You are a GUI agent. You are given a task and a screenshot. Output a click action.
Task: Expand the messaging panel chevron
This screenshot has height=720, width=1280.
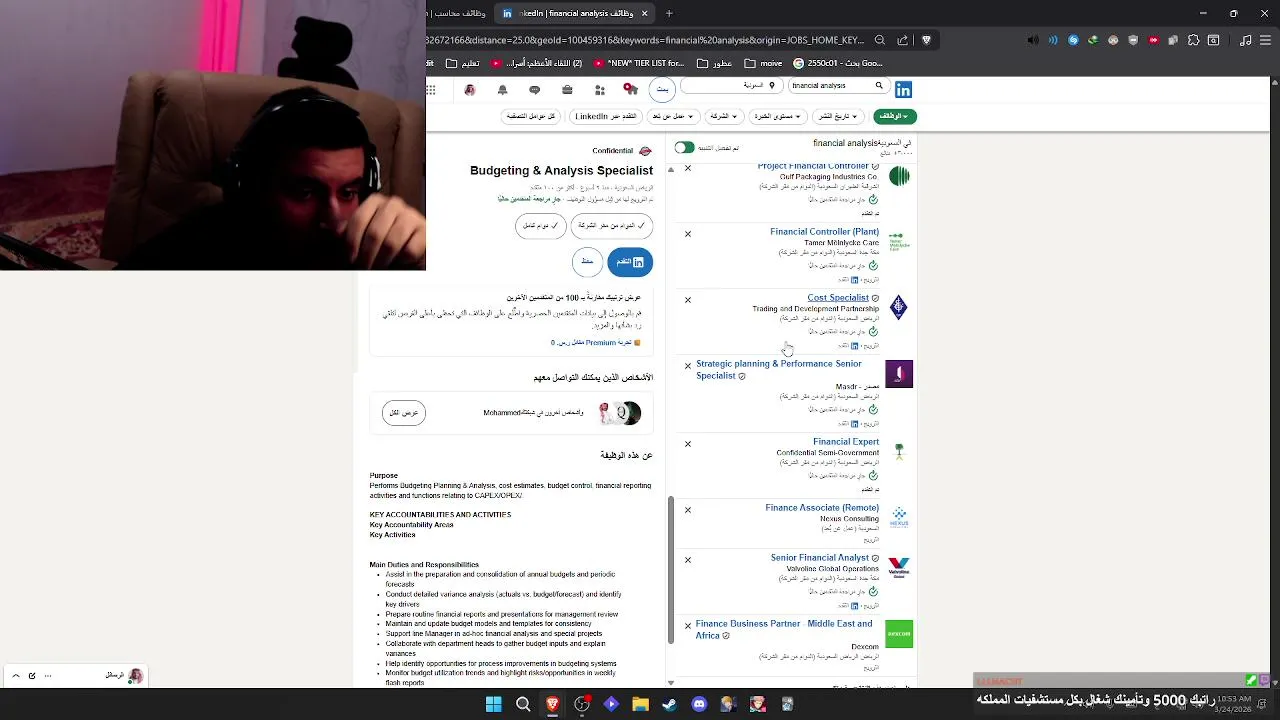click(x=15, y=676)
